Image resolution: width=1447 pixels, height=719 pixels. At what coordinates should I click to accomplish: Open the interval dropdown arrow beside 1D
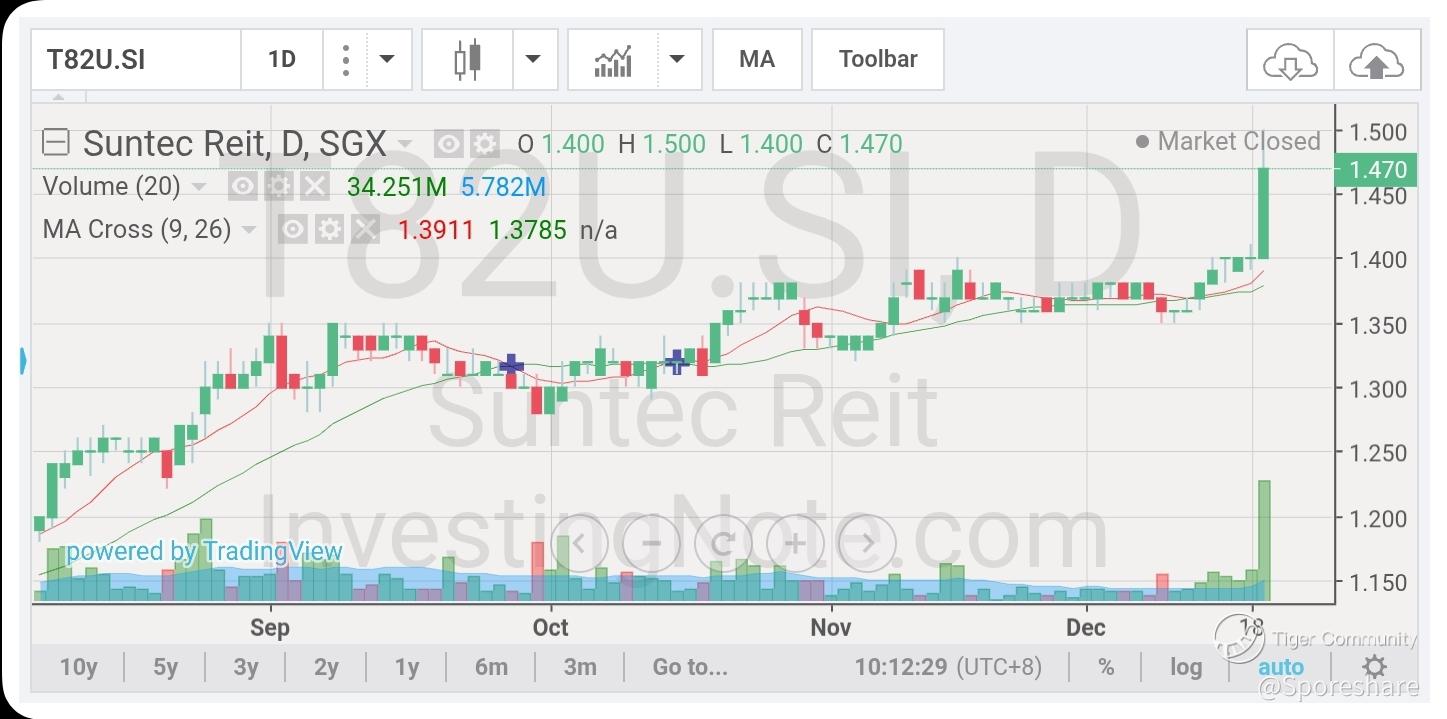point(387,59)
